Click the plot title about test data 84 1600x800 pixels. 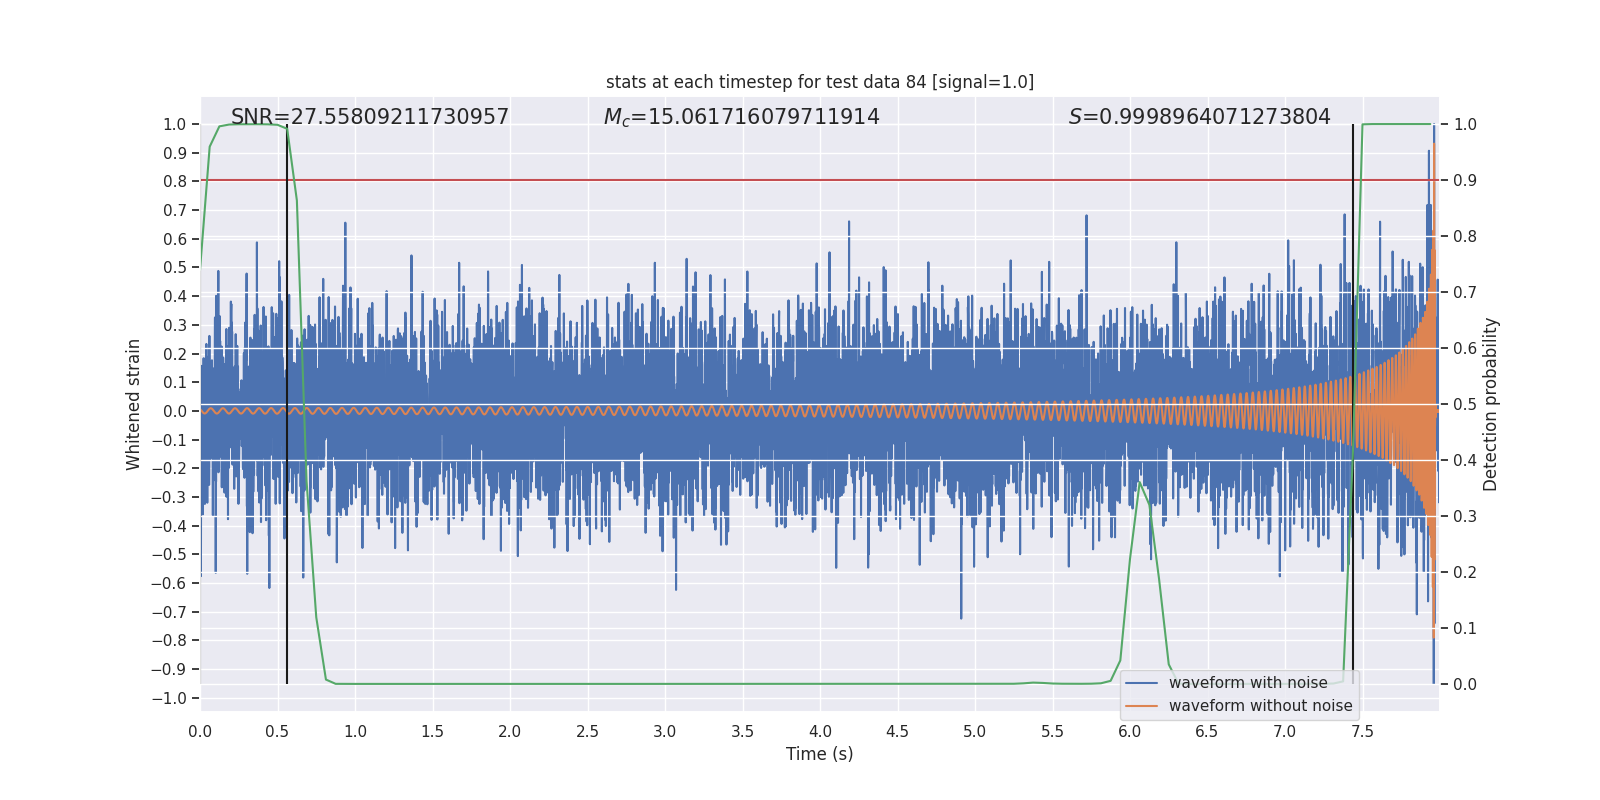click(819, 82)
